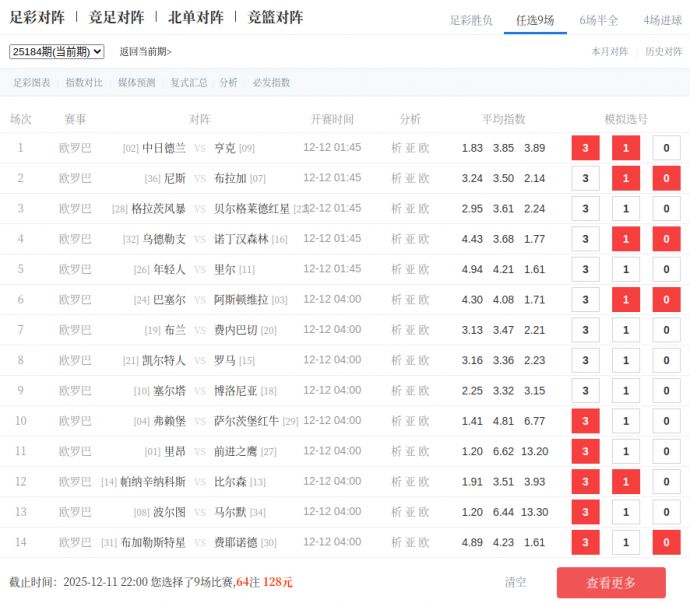The image size is (690, 603).
Task: Open the 必发指数 toolbar item
Action: (271, 83)
